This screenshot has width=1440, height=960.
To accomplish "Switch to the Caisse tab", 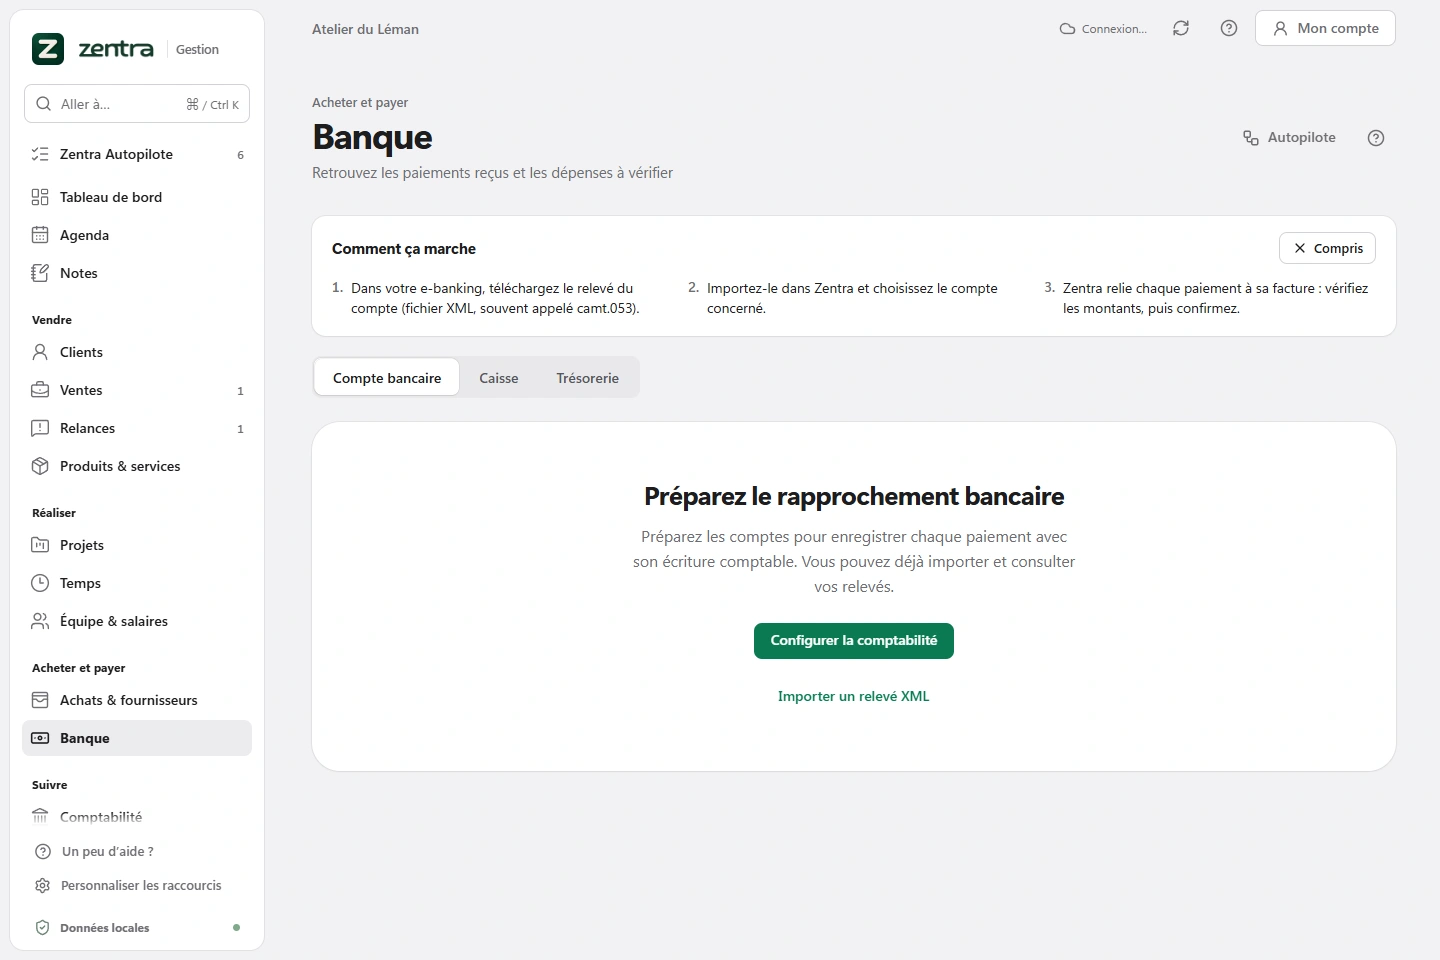I will [499, 378].
